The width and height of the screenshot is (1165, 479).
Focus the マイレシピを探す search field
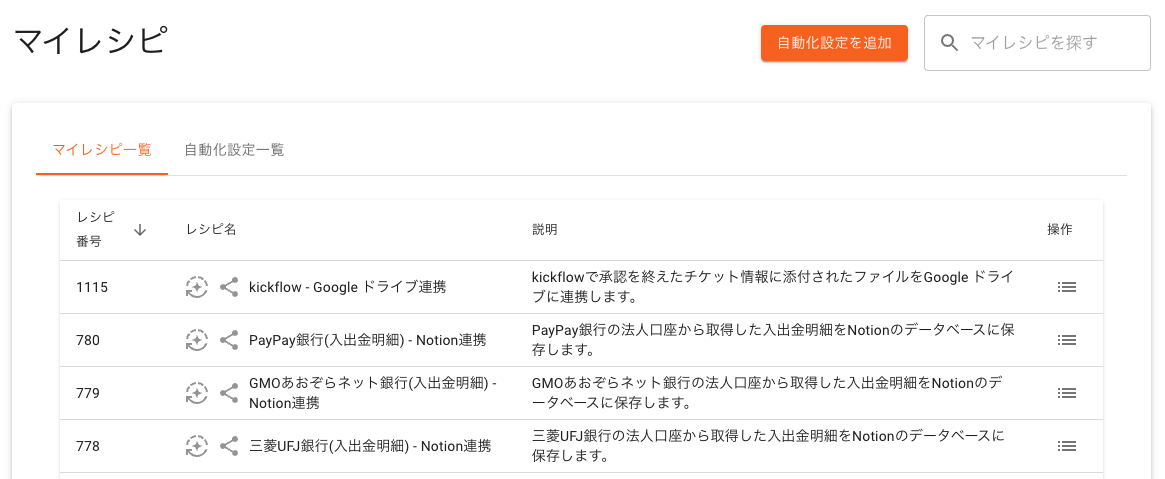point(1037,43)
